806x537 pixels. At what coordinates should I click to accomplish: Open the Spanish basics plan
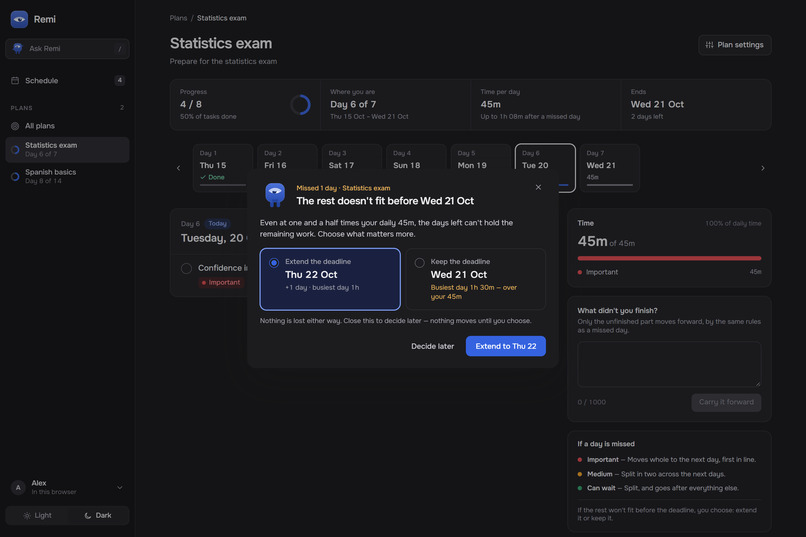(x=67, y=176)
